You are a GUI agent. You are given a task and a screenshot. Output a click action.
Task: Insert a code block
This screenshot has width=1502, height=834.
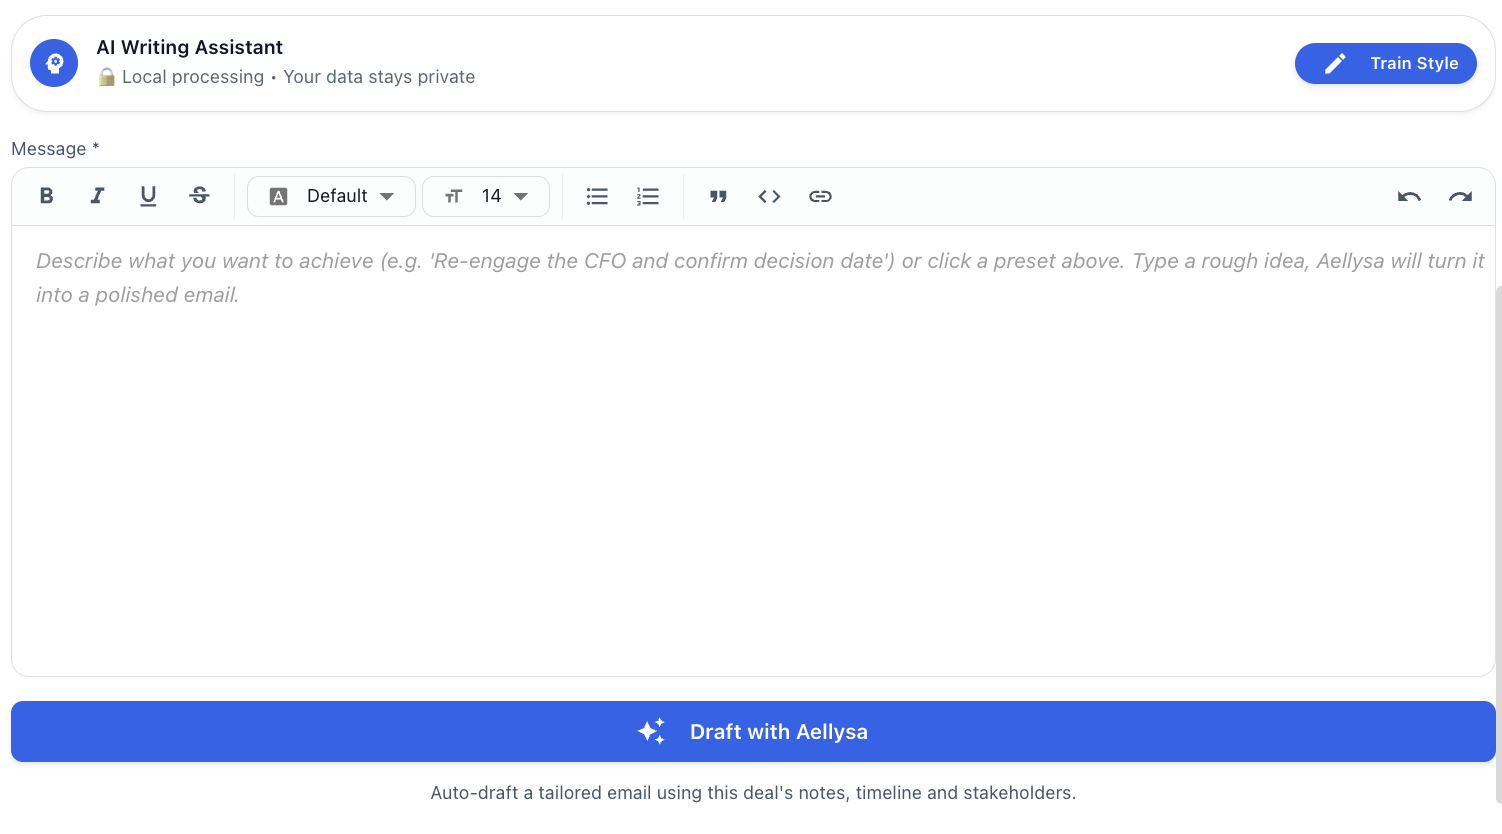point(769,196)
